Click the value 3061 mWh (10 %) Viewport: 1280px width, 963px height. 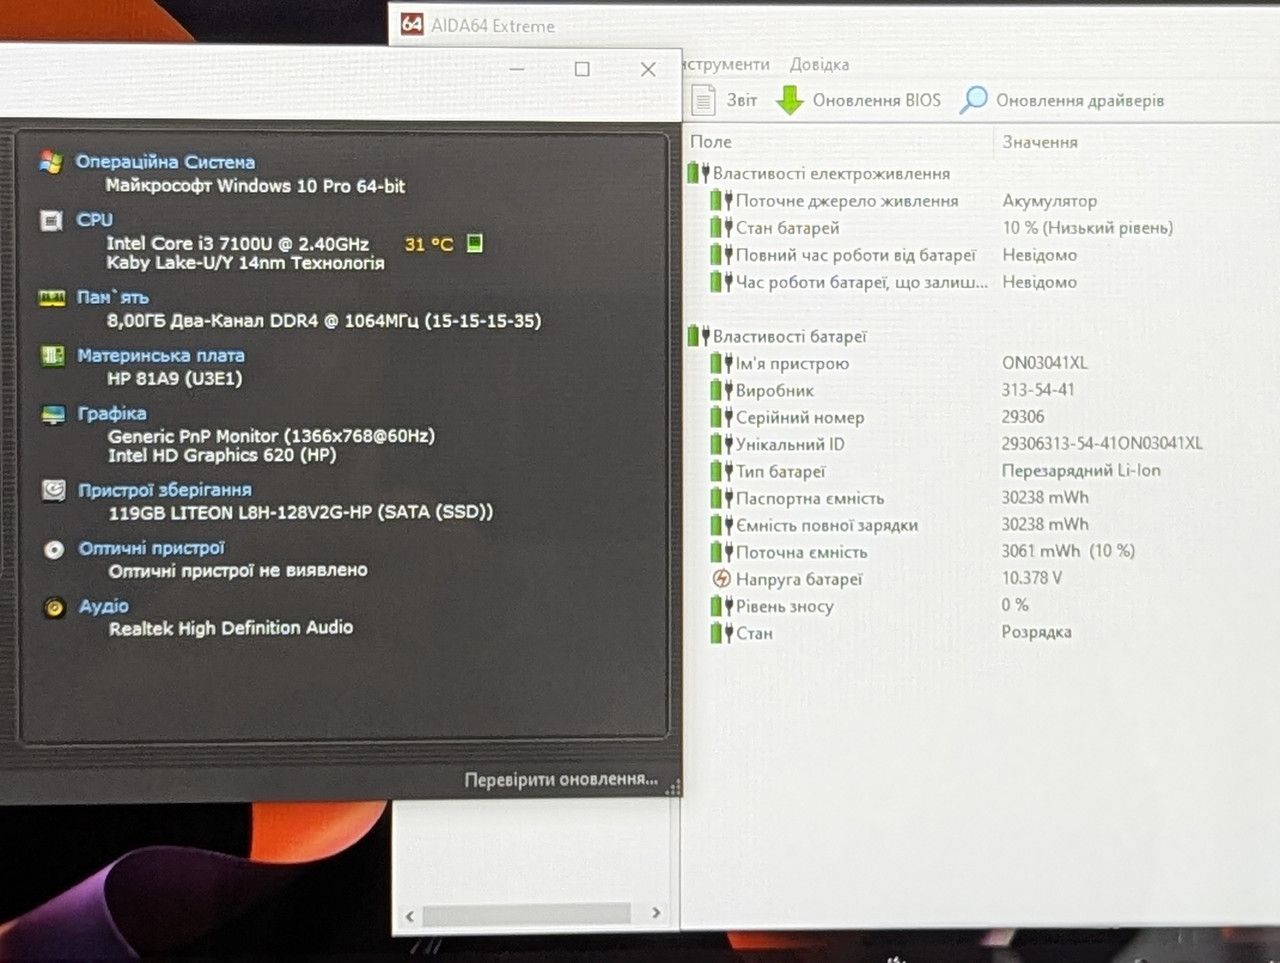point(1068,551)
